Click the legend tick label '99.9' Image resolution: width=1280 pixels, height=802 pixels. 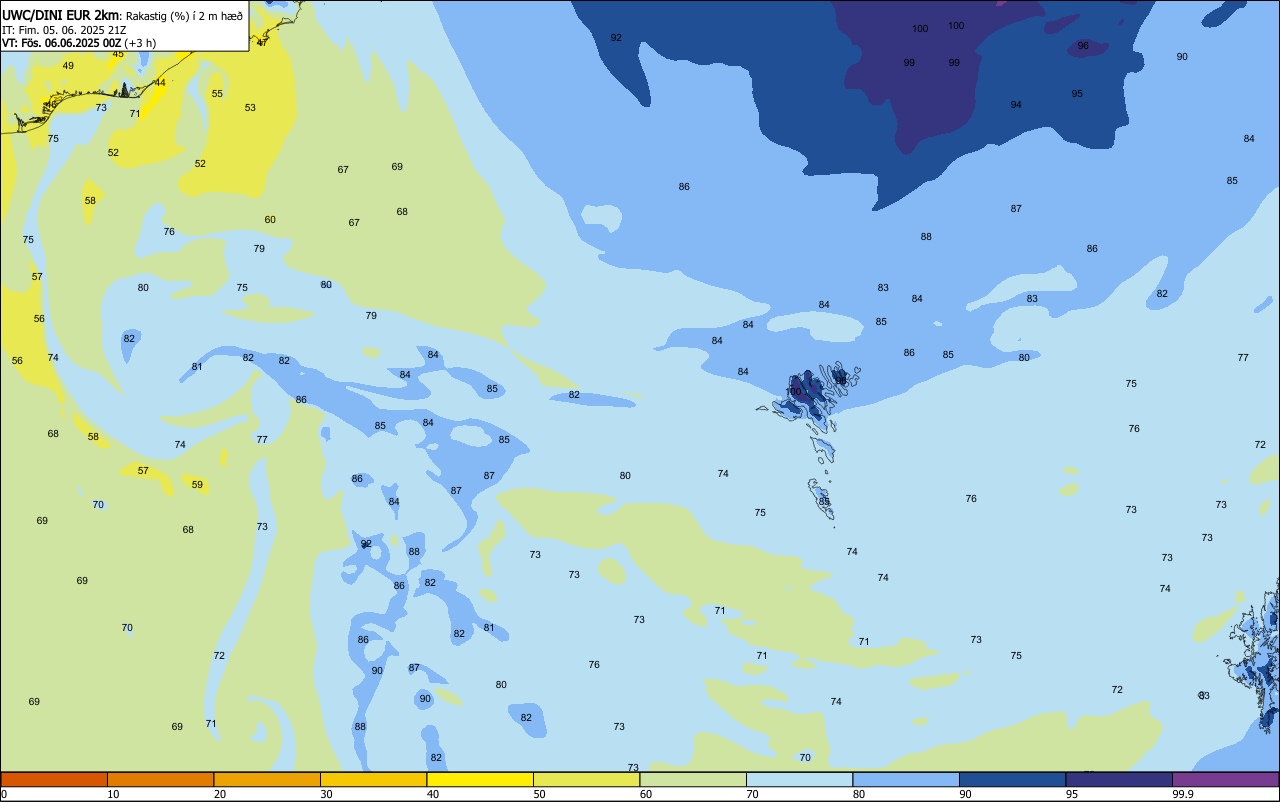[x=1183, y=794]
